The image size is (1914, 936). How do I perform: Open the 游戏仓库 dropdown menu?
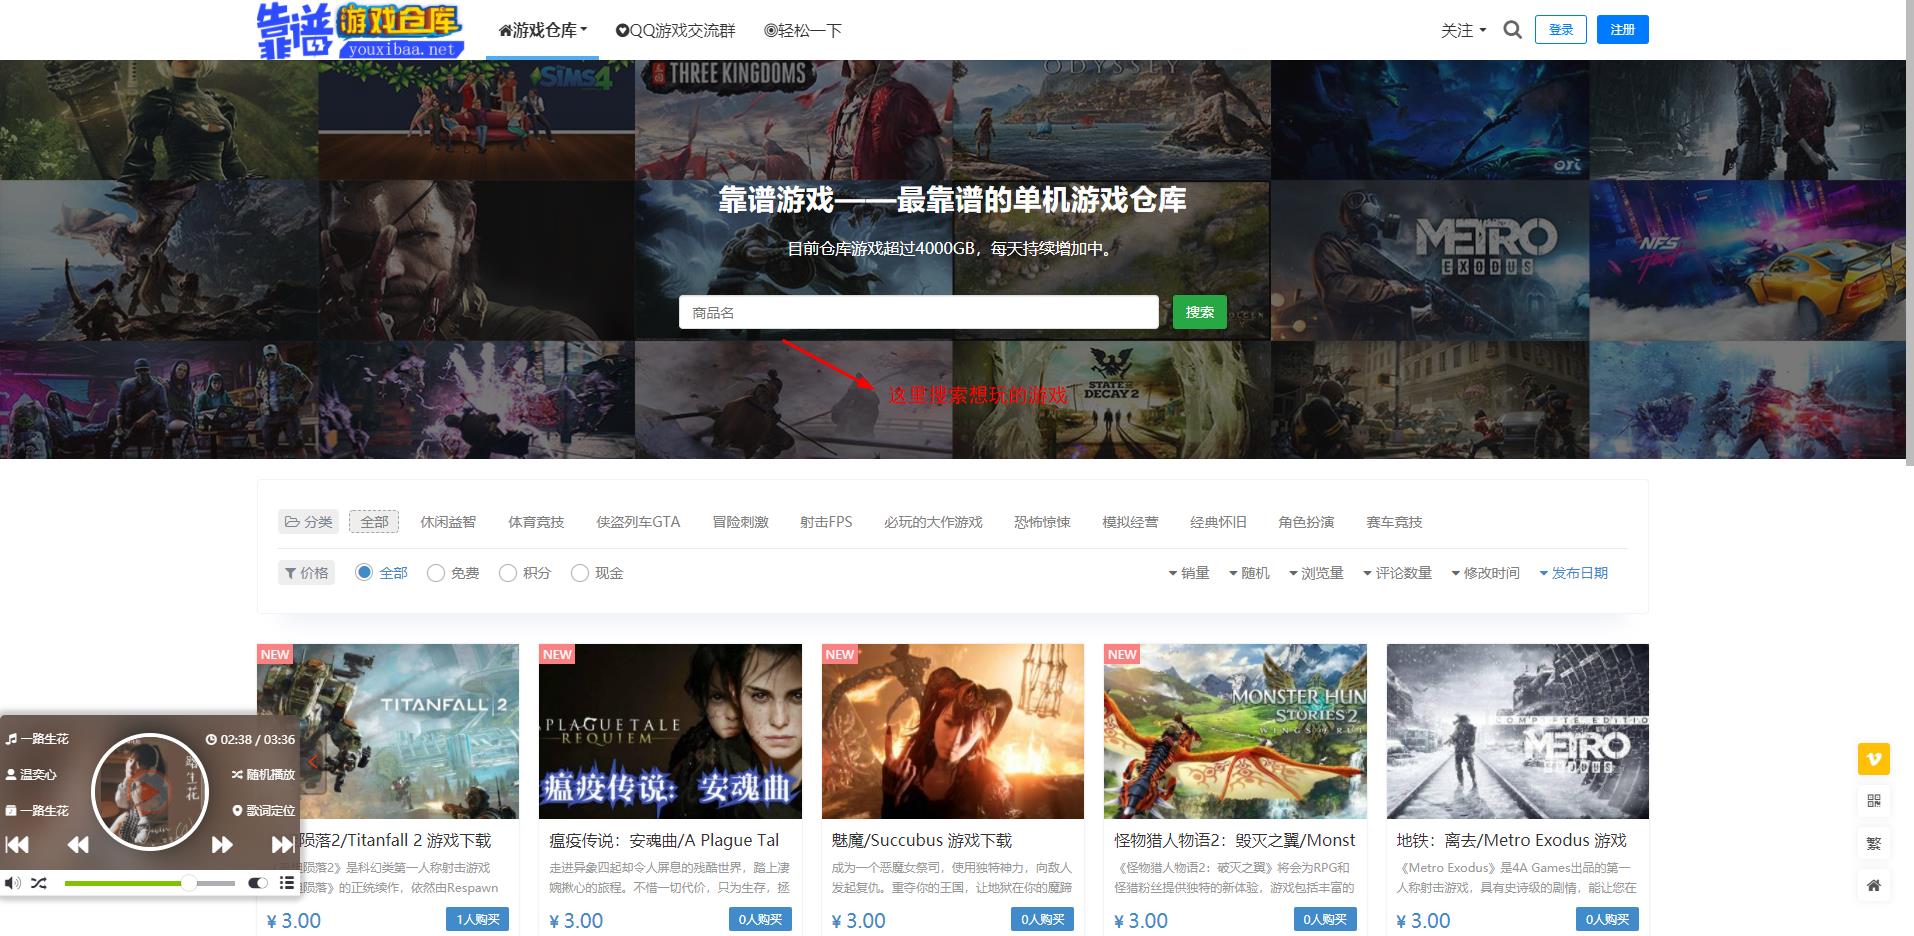click(543, 30)
